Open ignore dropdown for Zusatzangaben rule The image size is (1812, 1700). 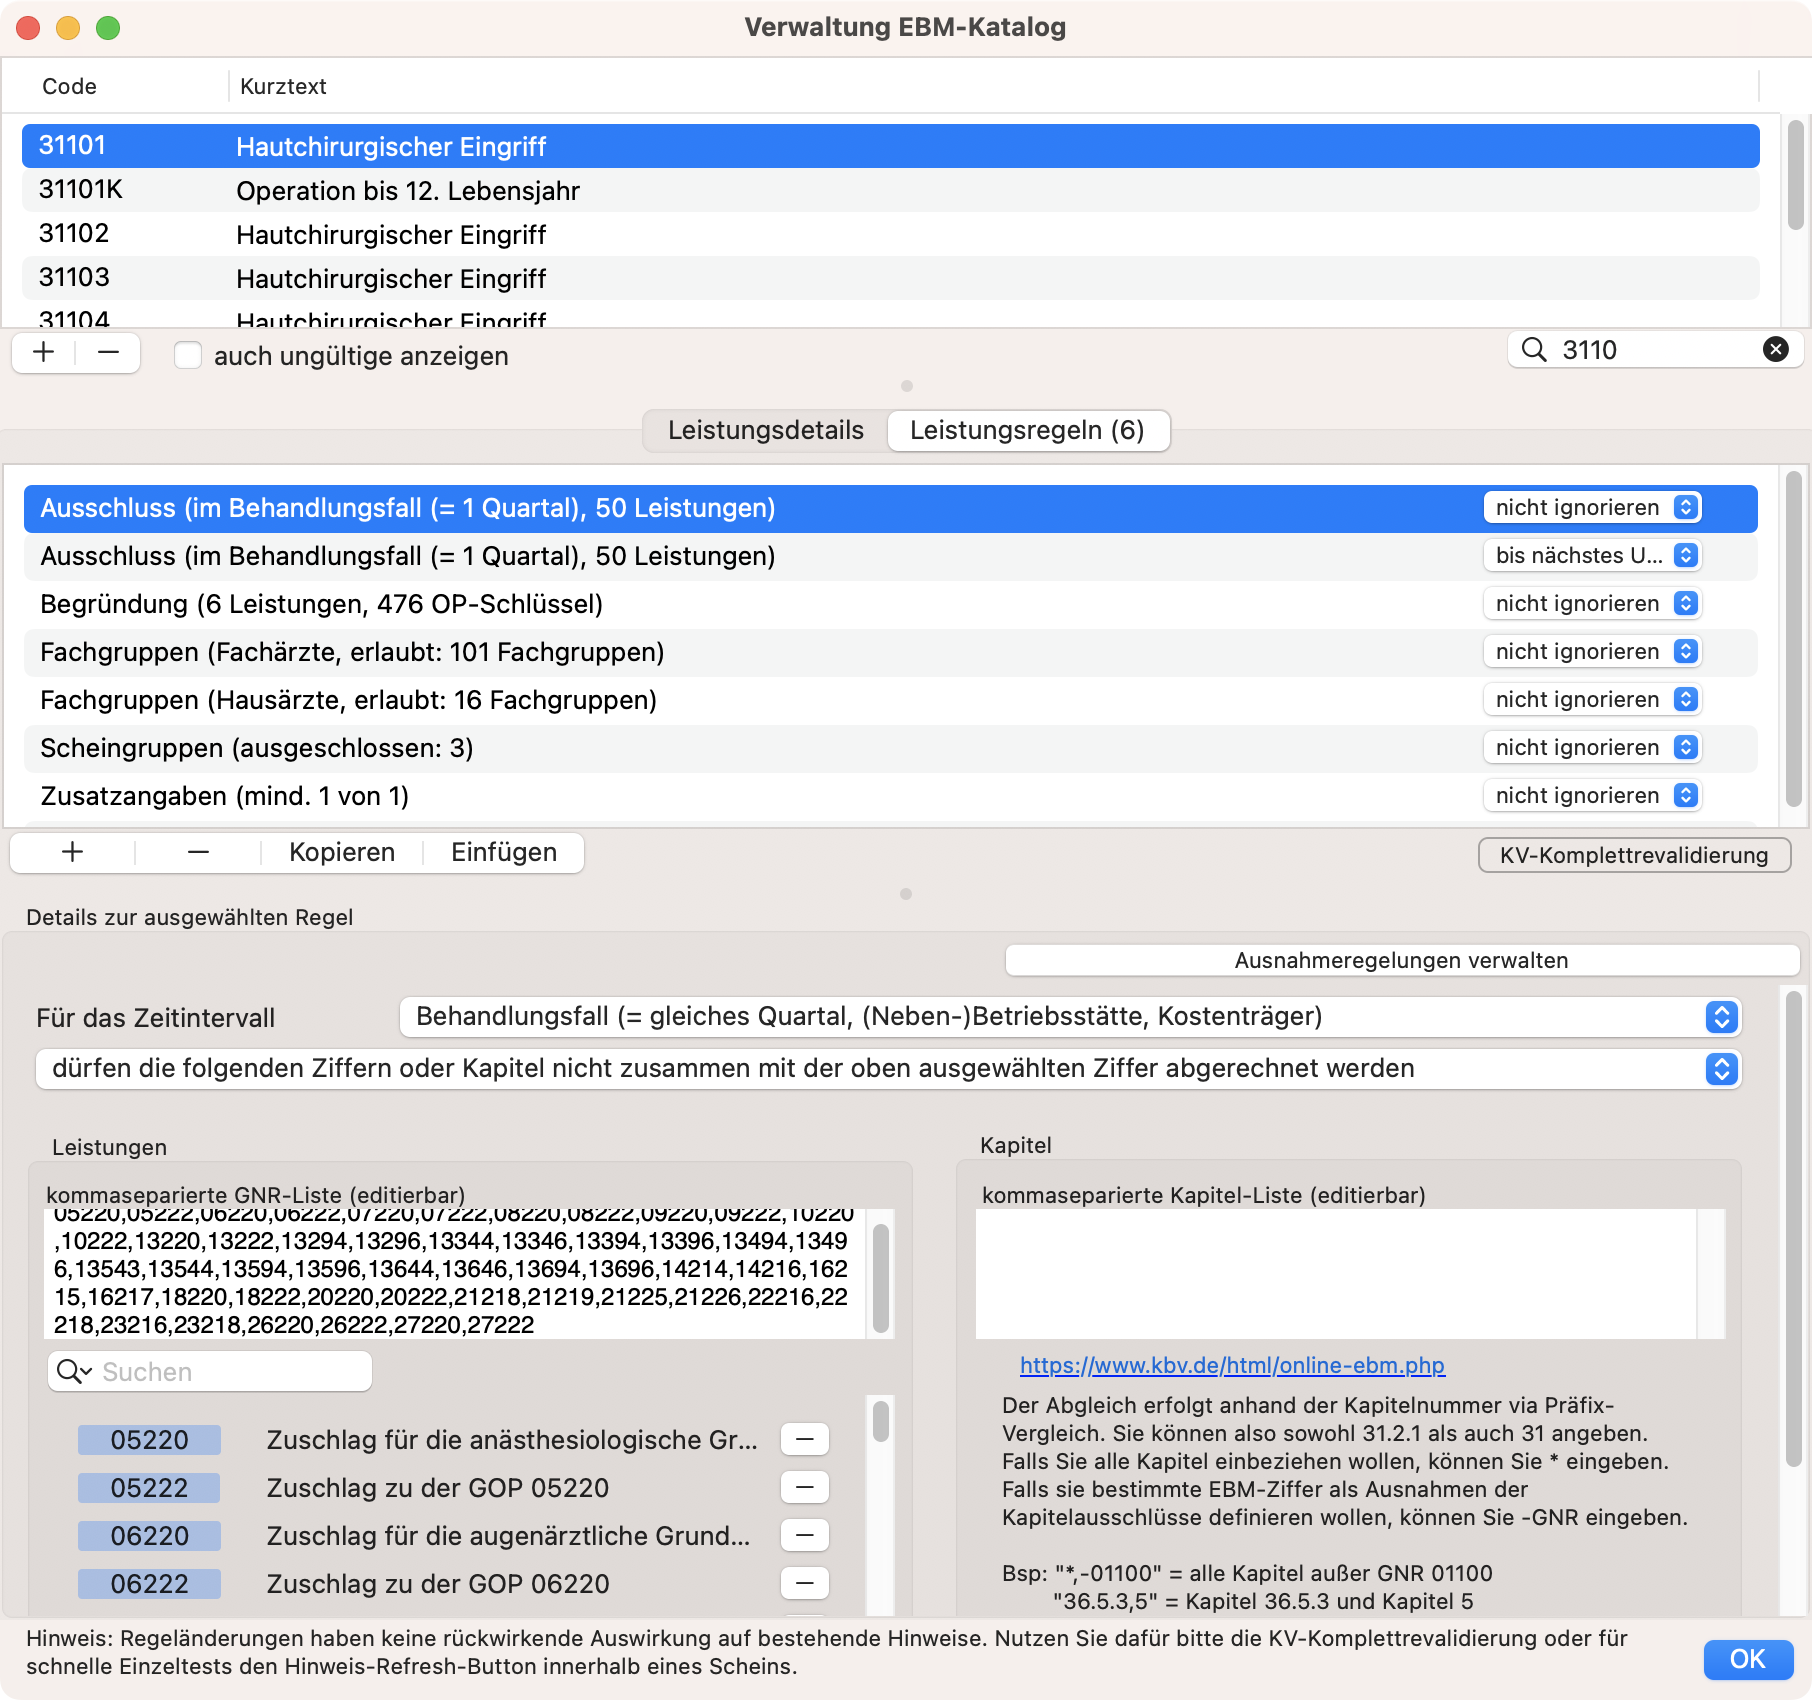[x=1592, y=796]
